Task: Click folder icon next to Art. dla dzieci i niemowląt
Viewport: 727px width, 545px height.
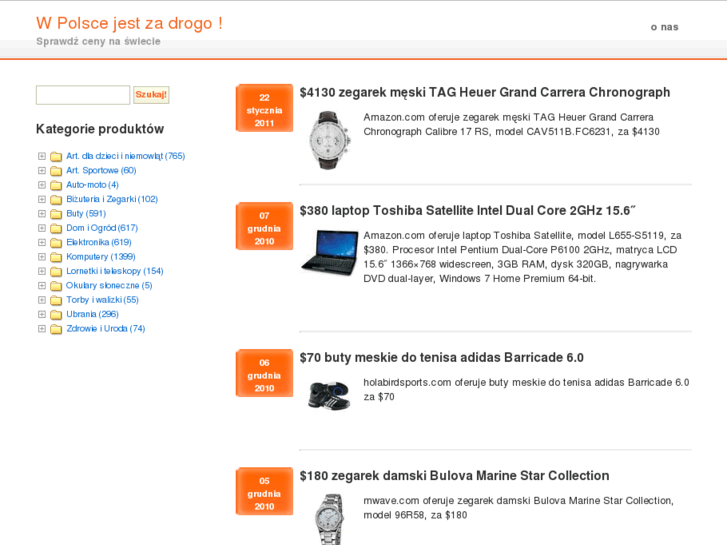Action: click(56, 156)
